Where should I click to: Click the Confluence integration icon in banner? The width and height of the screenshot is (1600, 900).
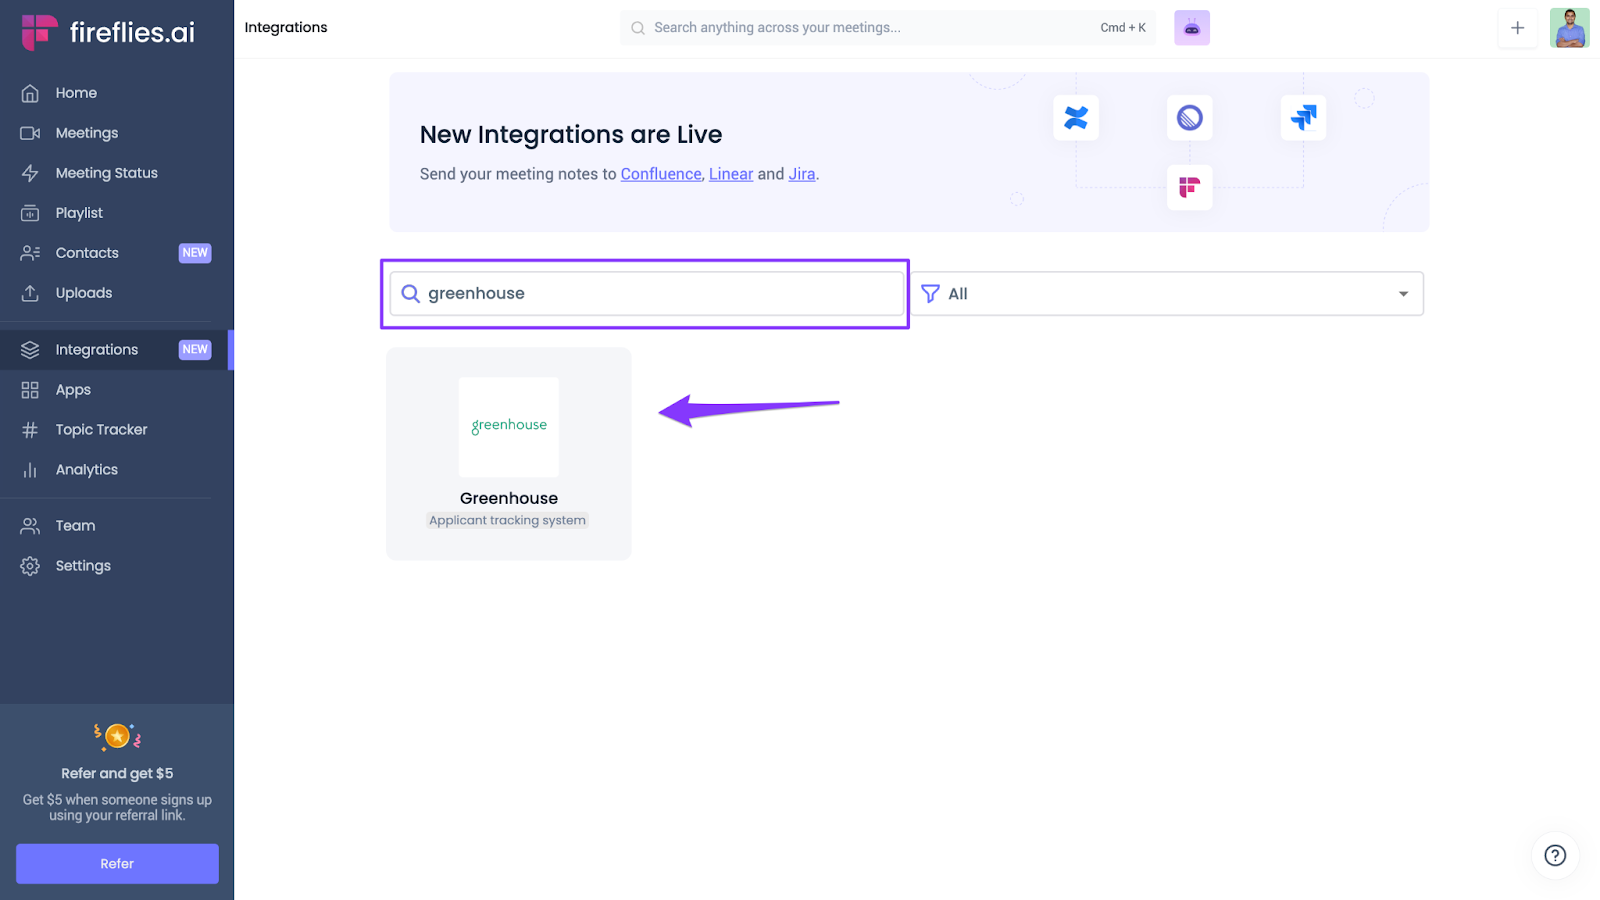click(1076, 118)
